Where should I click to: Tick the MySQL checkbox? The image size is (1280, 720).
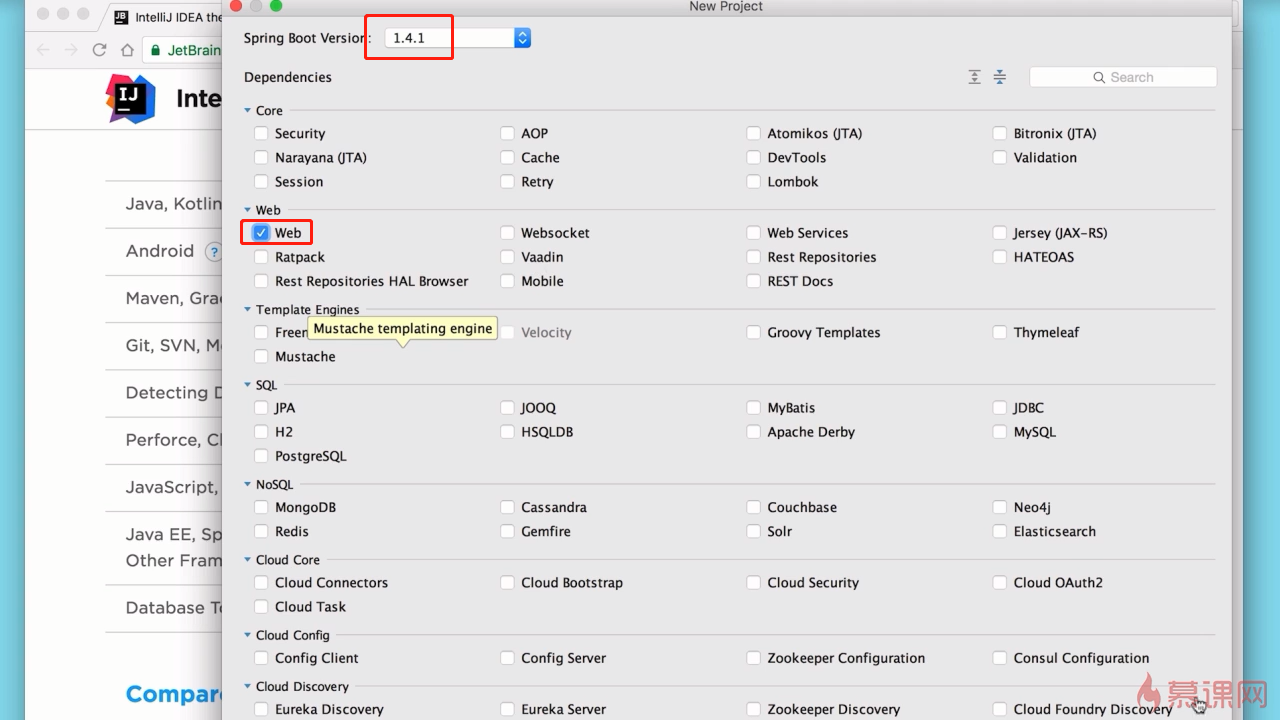(x=1000, y=432)
